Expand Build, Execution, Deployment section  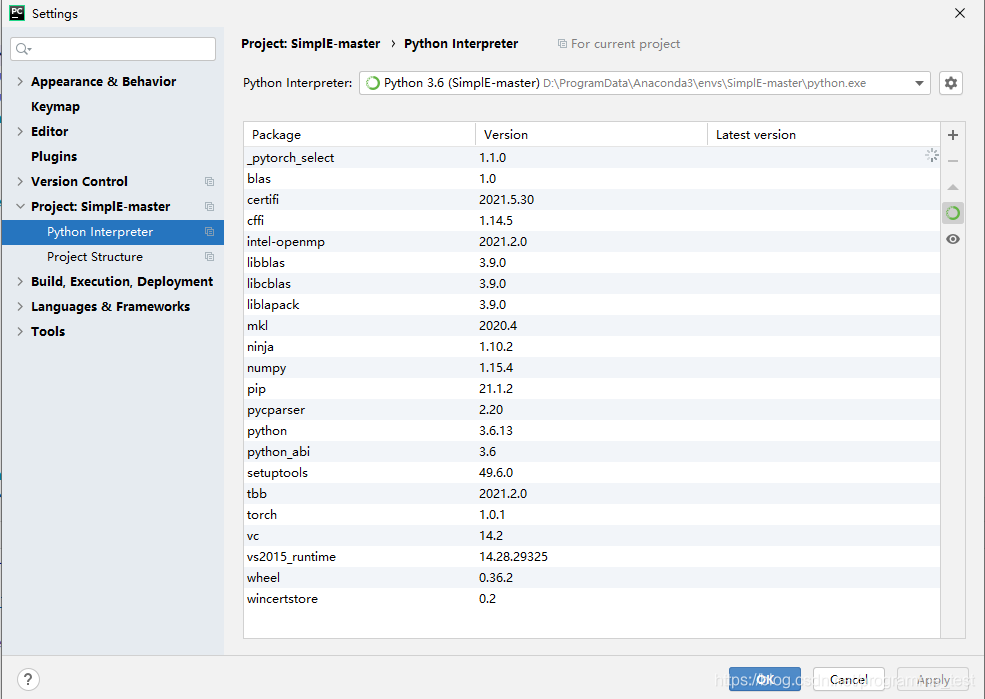pyautogui.click(x=20, y=281)
